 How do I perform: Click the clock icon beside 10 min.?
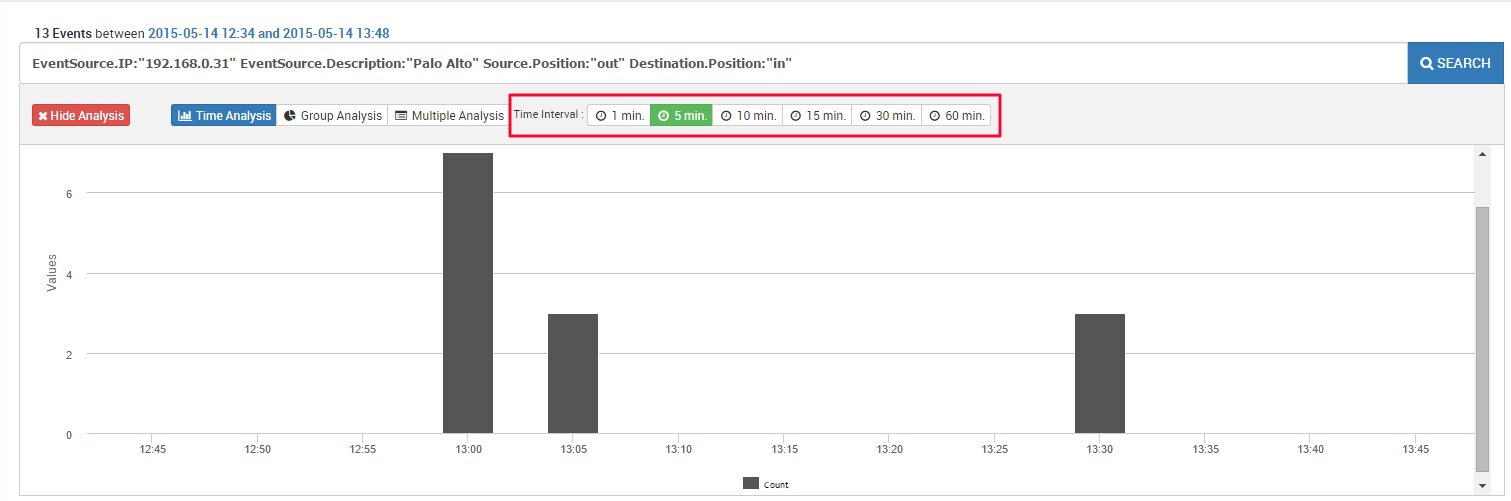[726, 116]
